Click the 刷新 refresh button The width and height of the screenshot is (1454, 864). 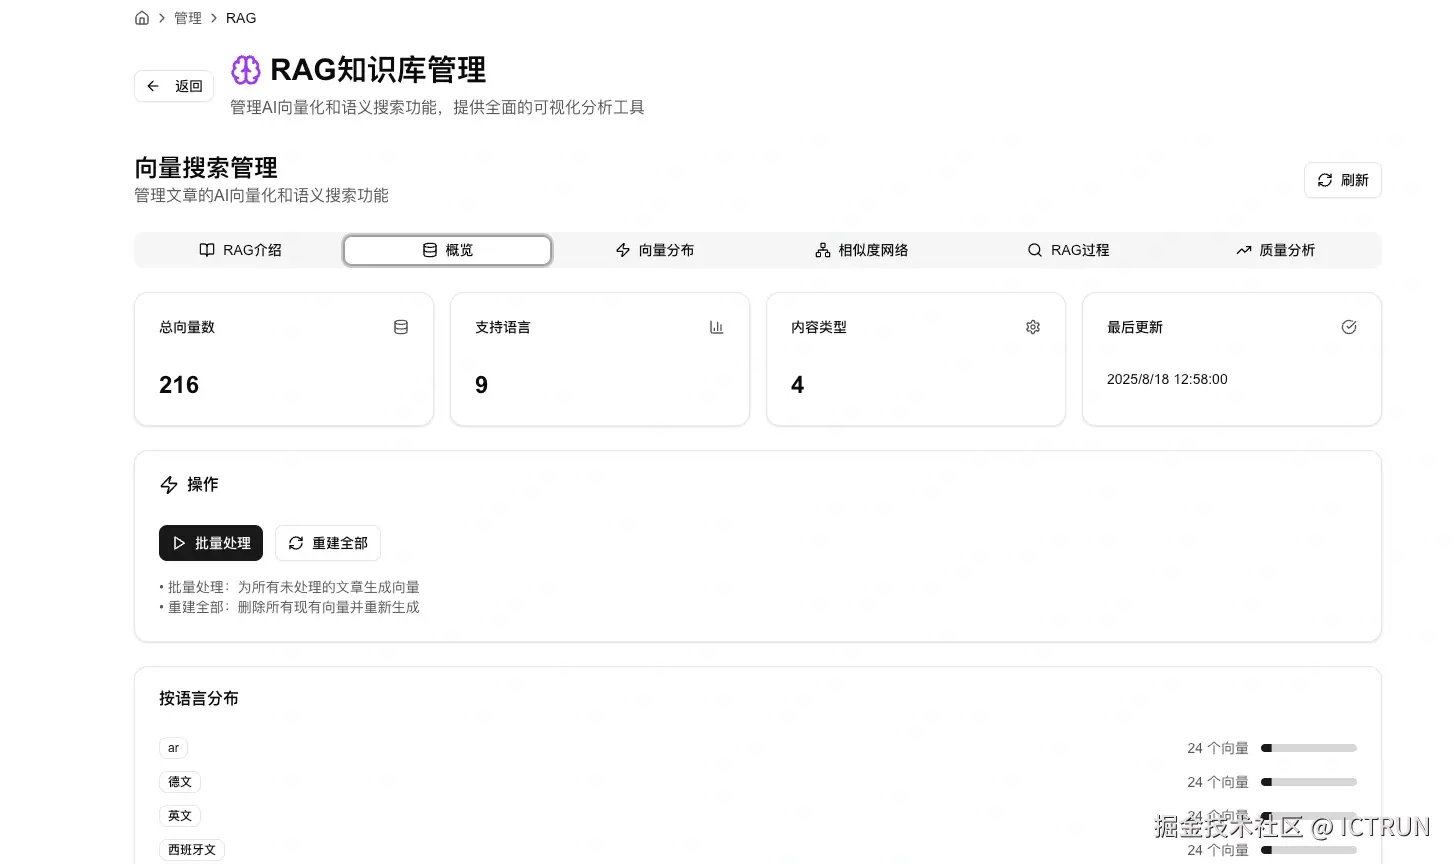pos(1343,180)
